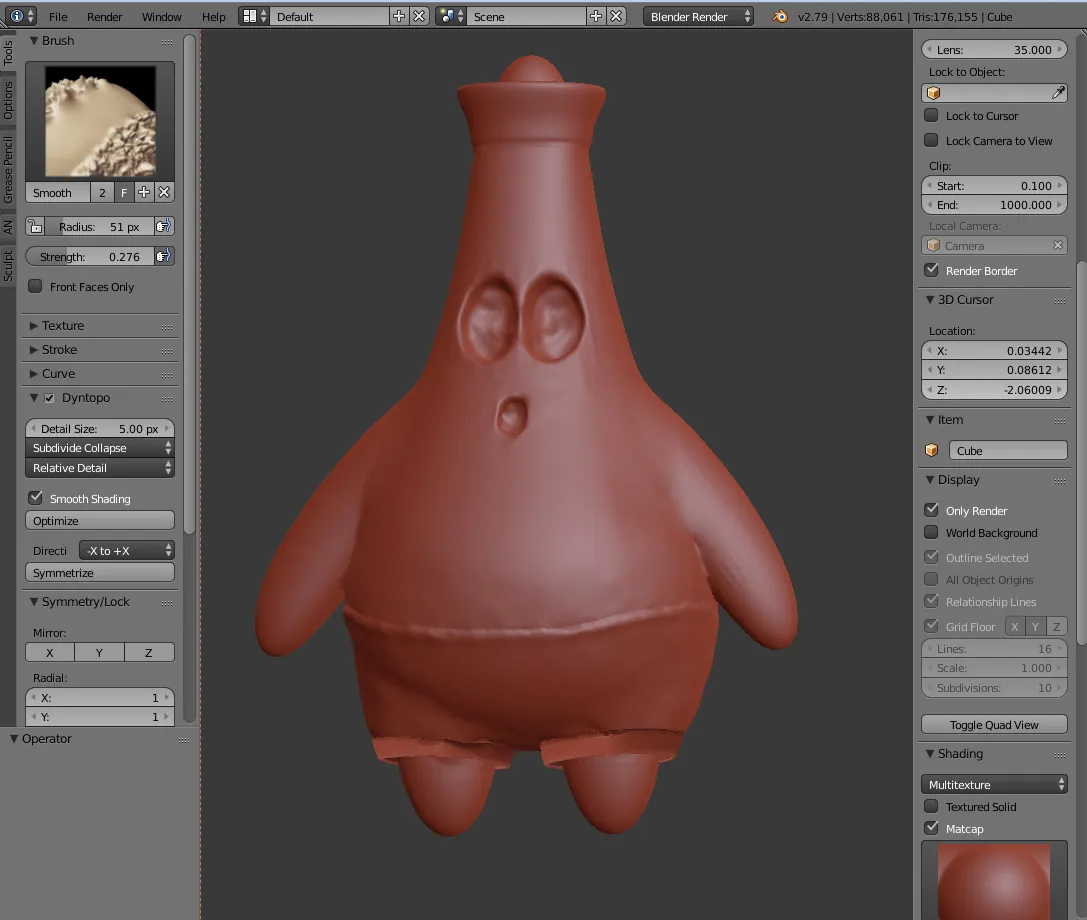Enable Front Faces Only checkbox

pyautogui.click(x=35, y=286)
